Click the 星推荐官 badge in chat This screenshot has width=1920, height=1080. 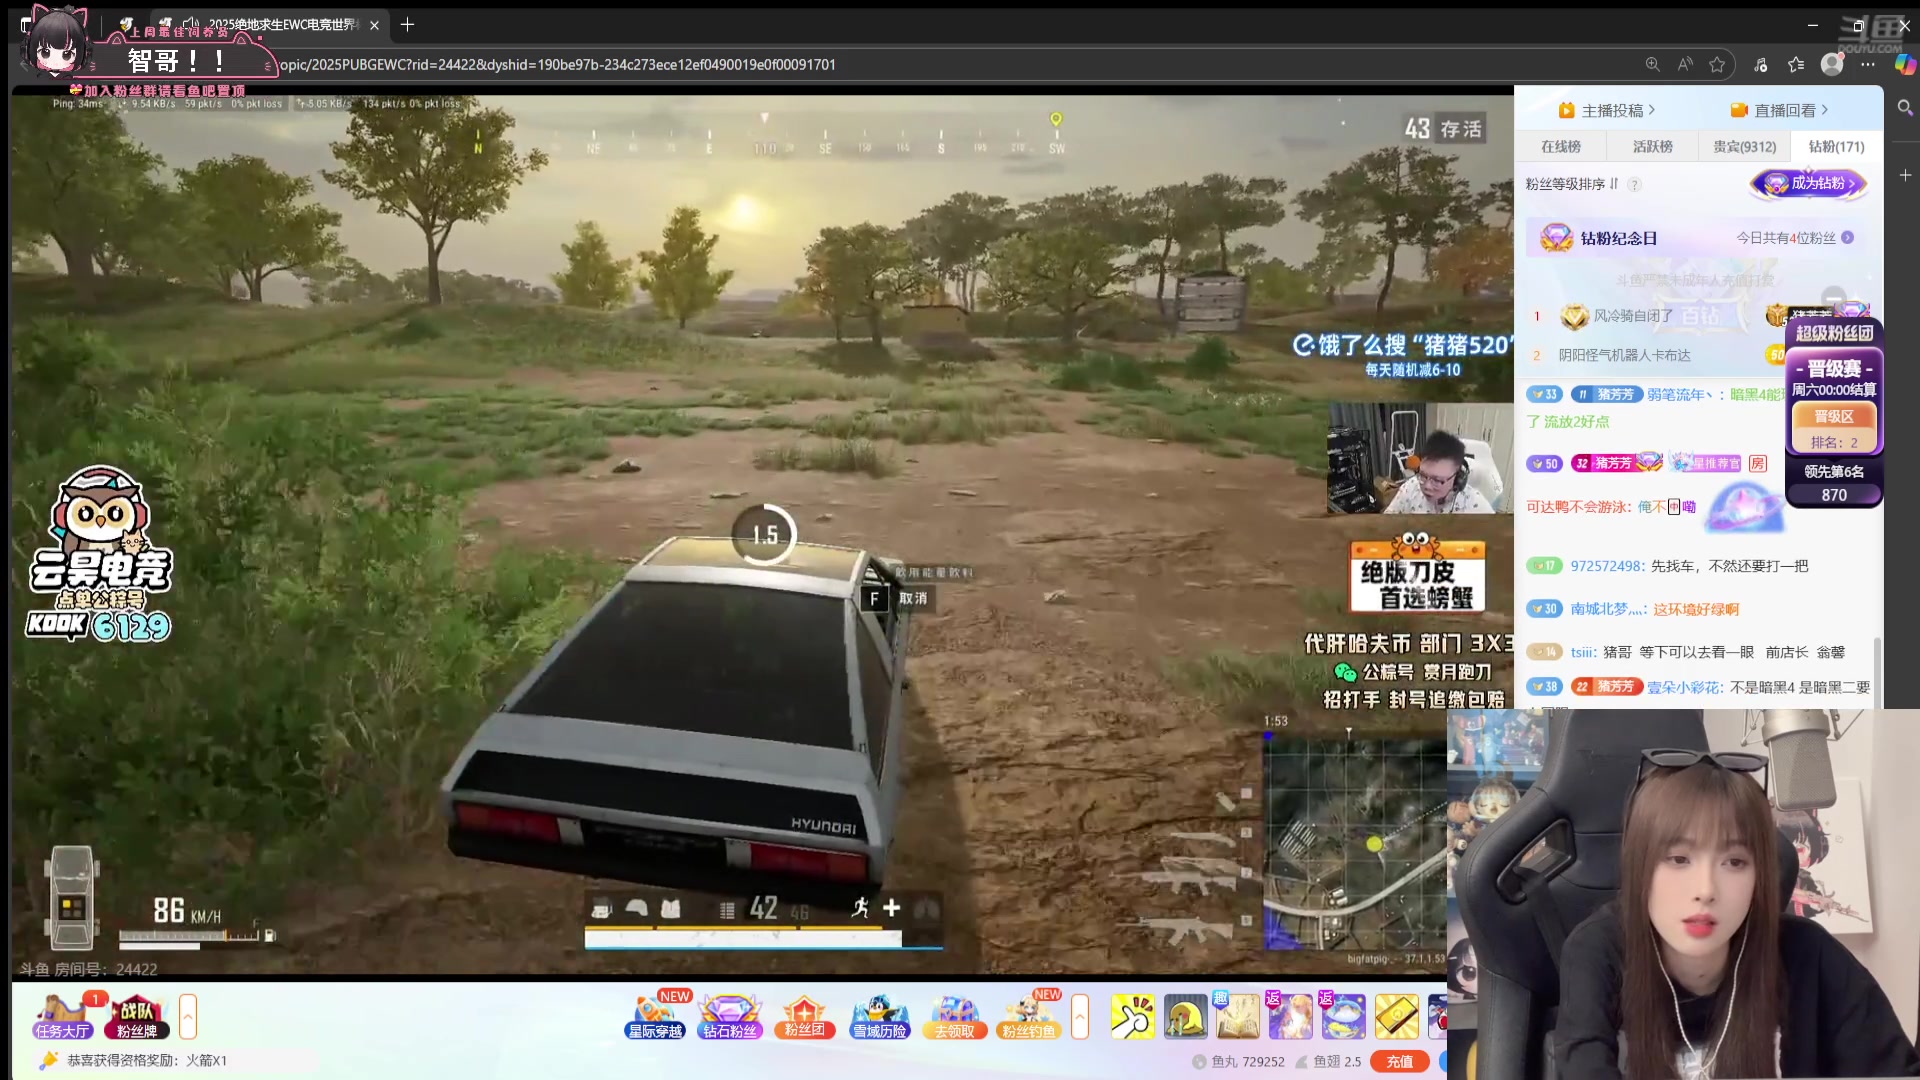point(1706,463)
